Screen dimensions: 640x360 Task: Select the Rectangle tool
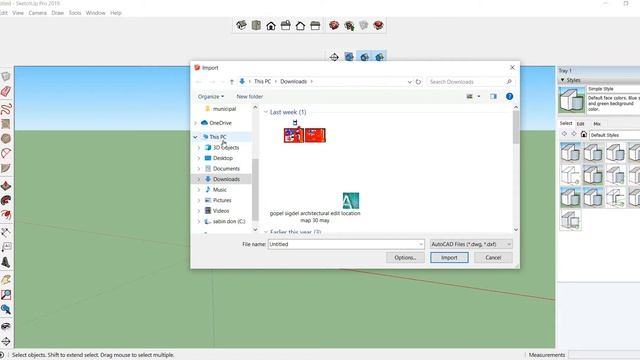(6, 123)
